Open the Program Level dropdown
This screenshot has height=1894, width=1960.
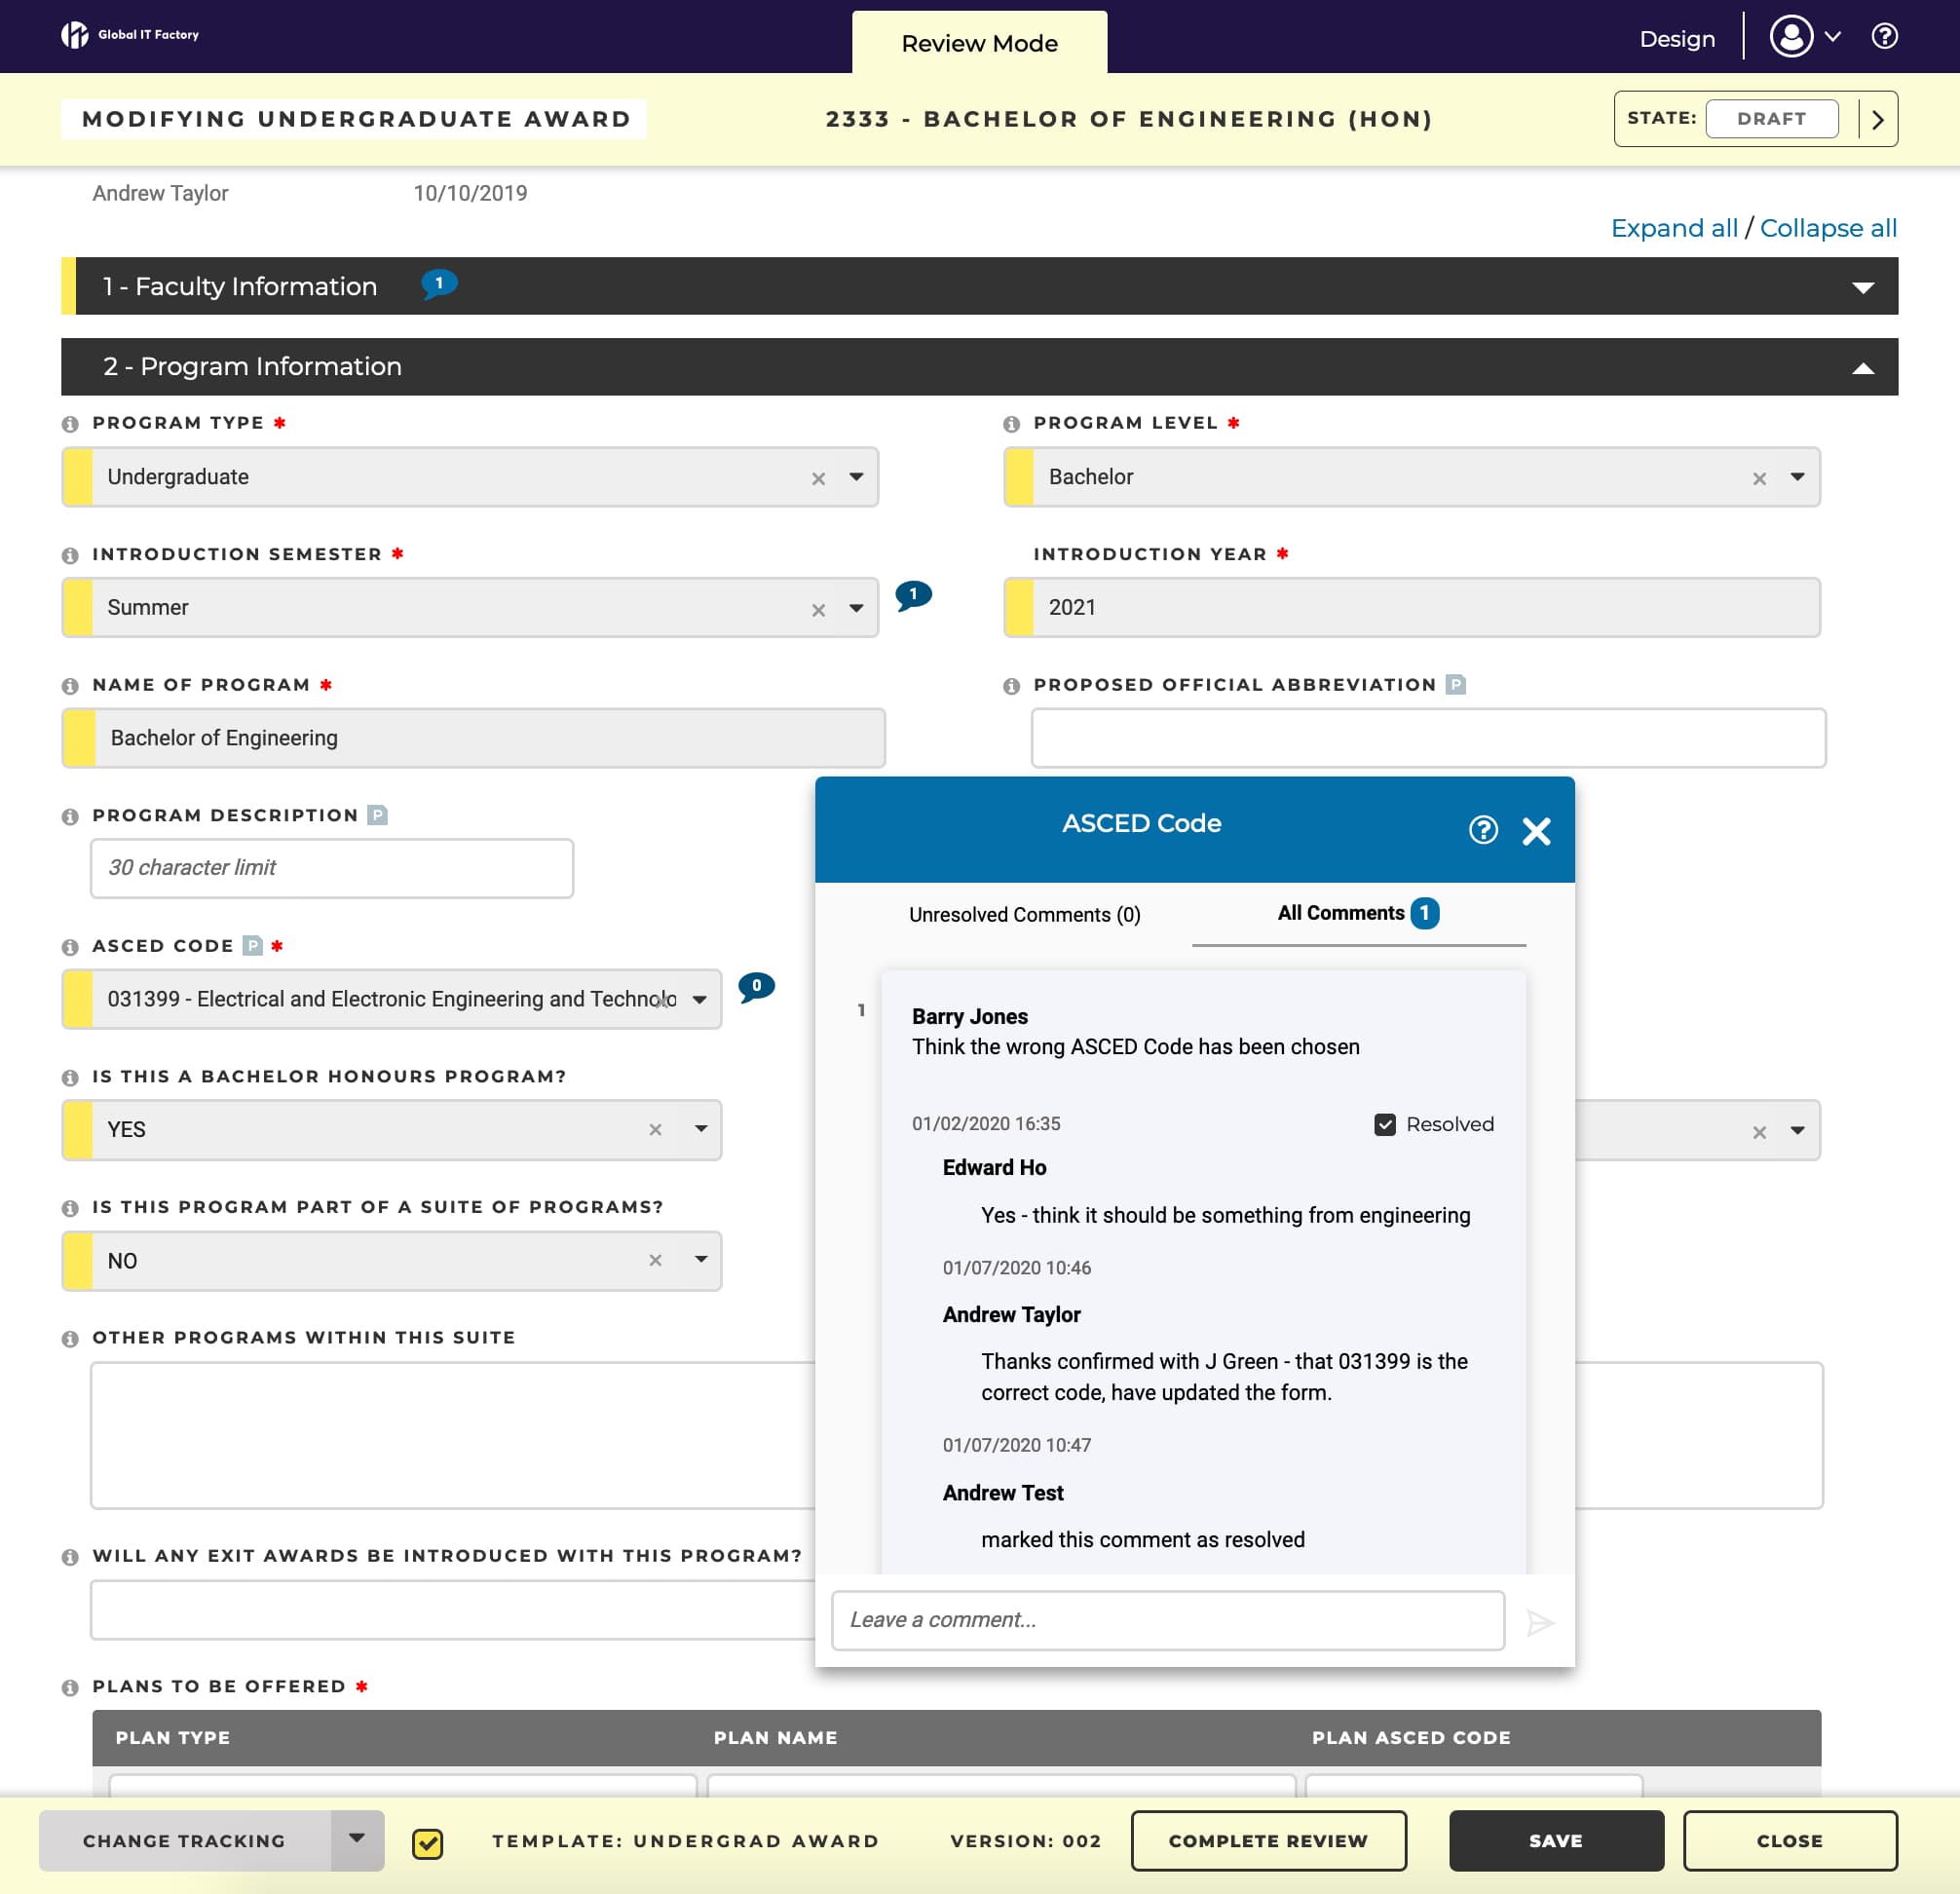[x=1797, y=477]
